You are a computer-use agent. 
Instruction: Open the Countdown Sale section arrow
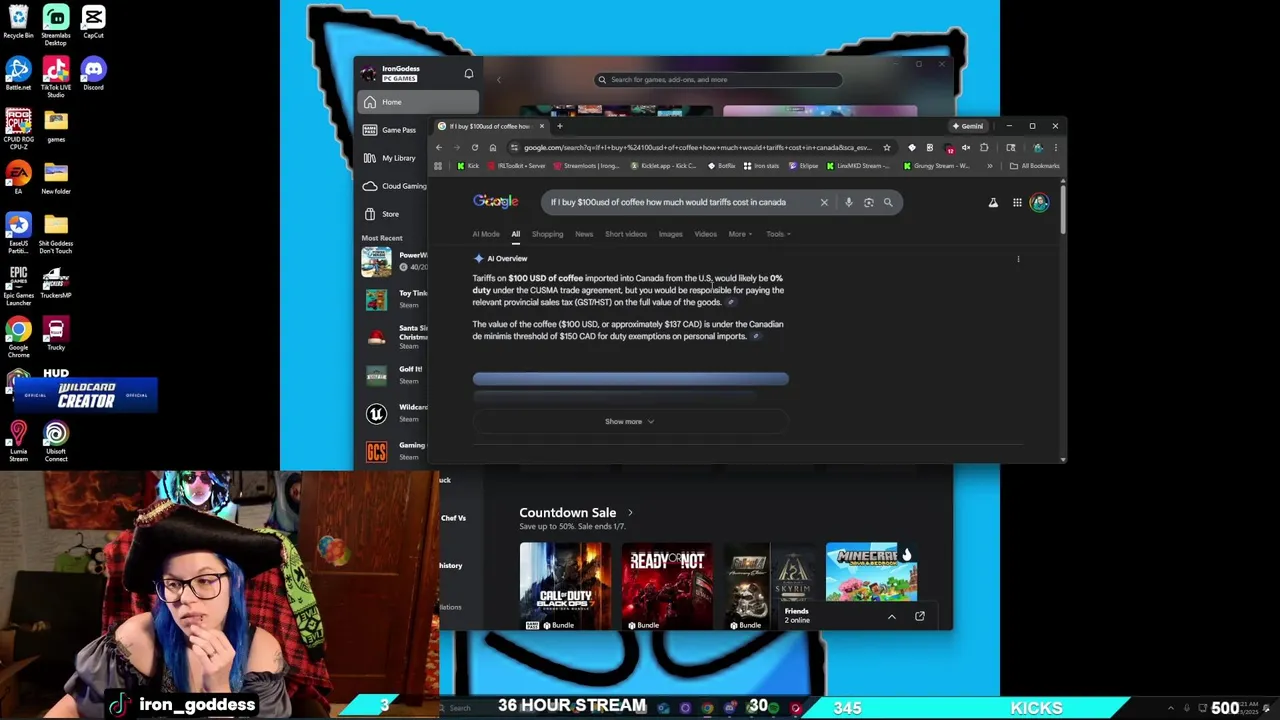(630, 513)
